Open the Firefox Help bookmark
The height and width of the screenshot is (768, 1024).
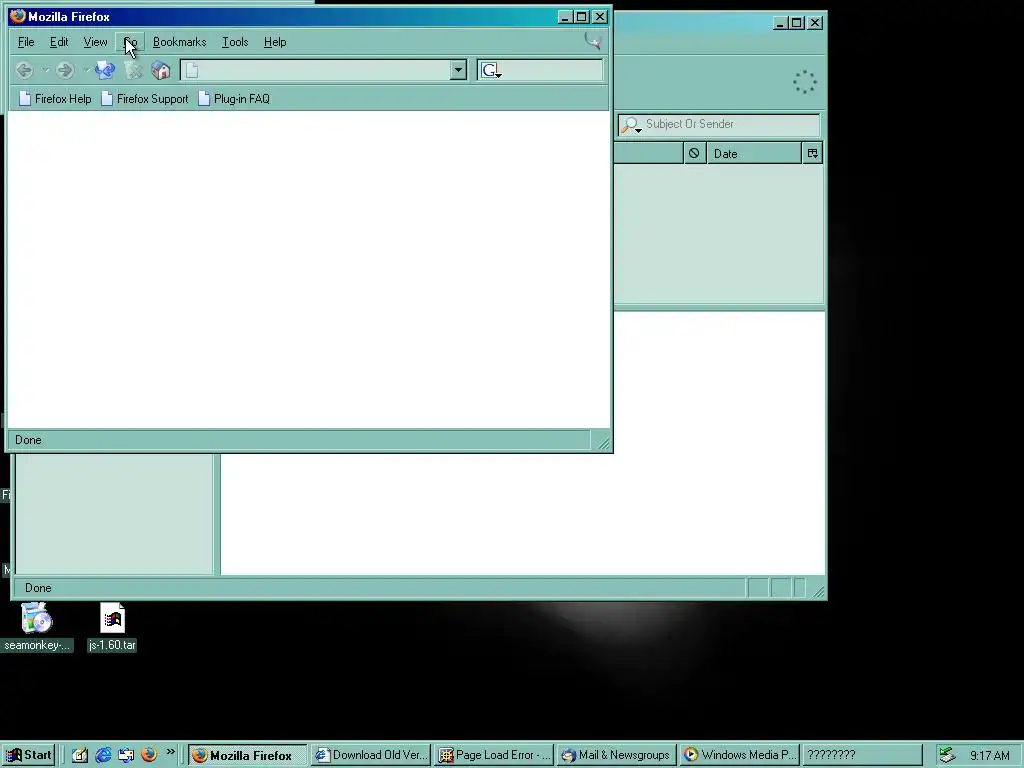coord(56,99)
